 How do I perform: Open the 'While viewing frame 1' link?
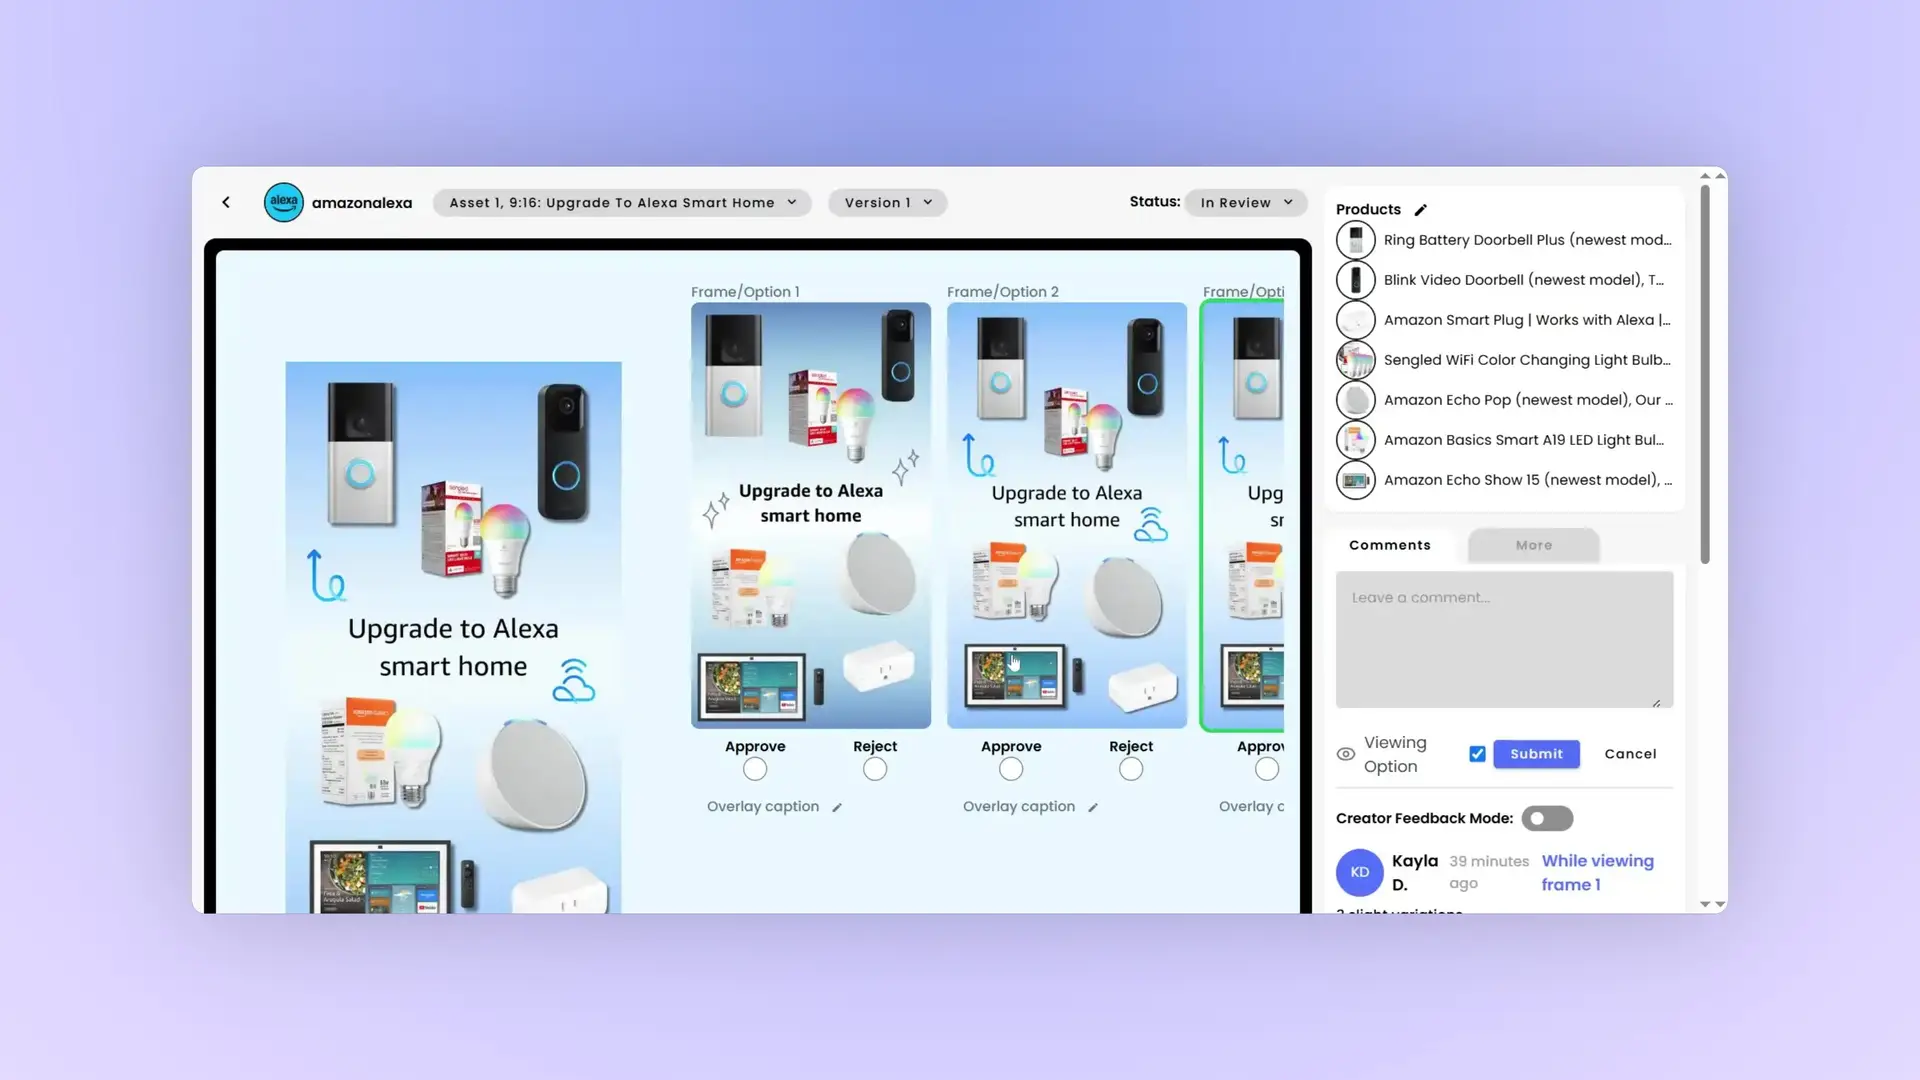click(1597, 872)
